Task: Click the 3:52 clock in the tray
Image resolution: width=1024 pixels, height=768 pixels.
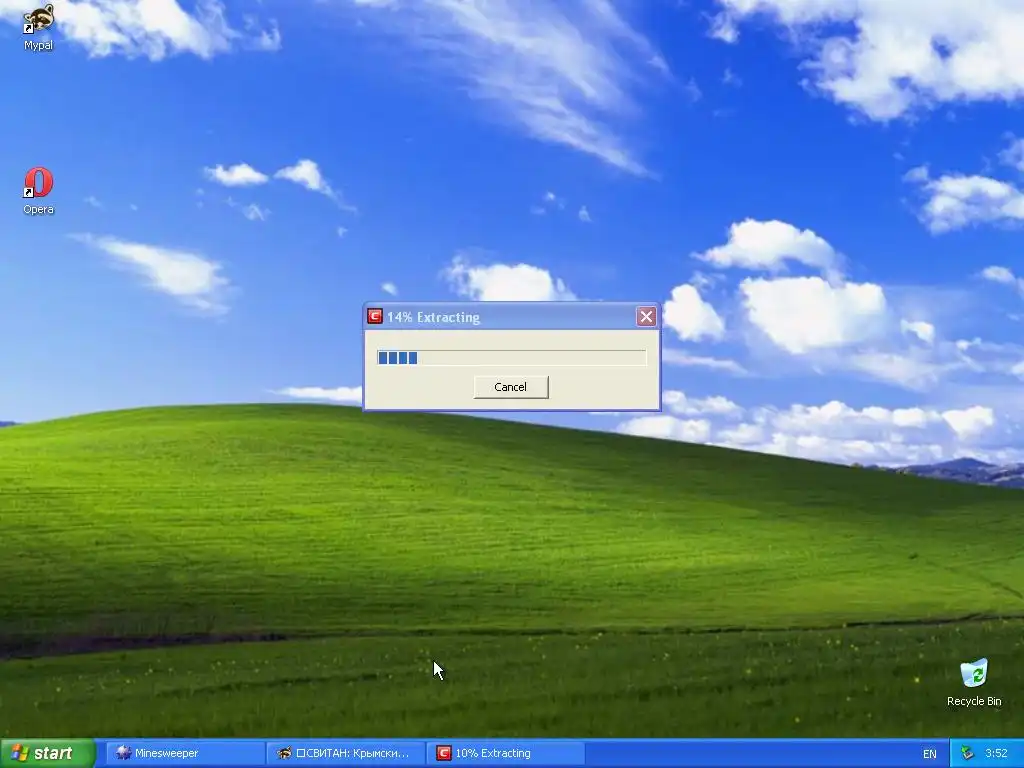Action: 996,753
